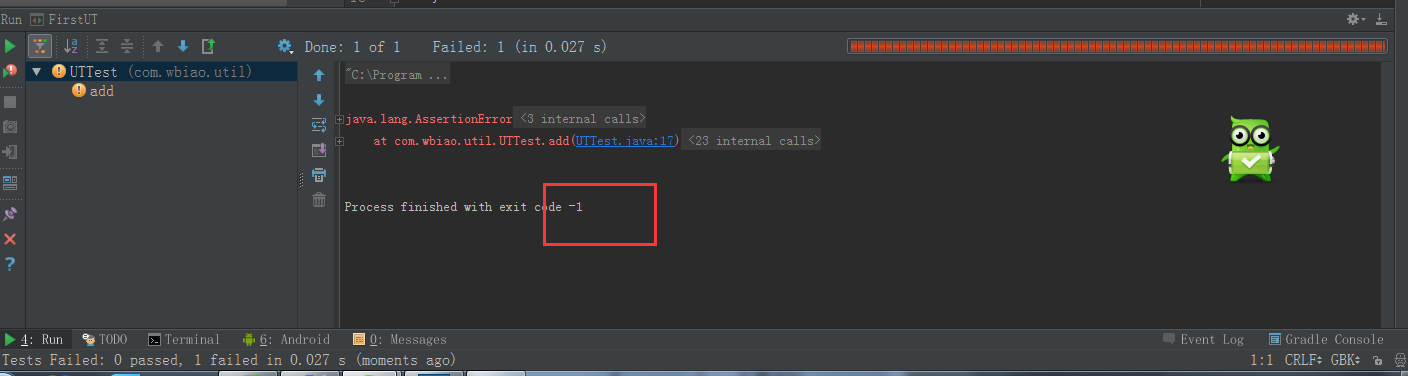Viewport: 1408px width, 376px height.
Task: Open Run tool window gear menu
Action: click(x=1356, y=19)
